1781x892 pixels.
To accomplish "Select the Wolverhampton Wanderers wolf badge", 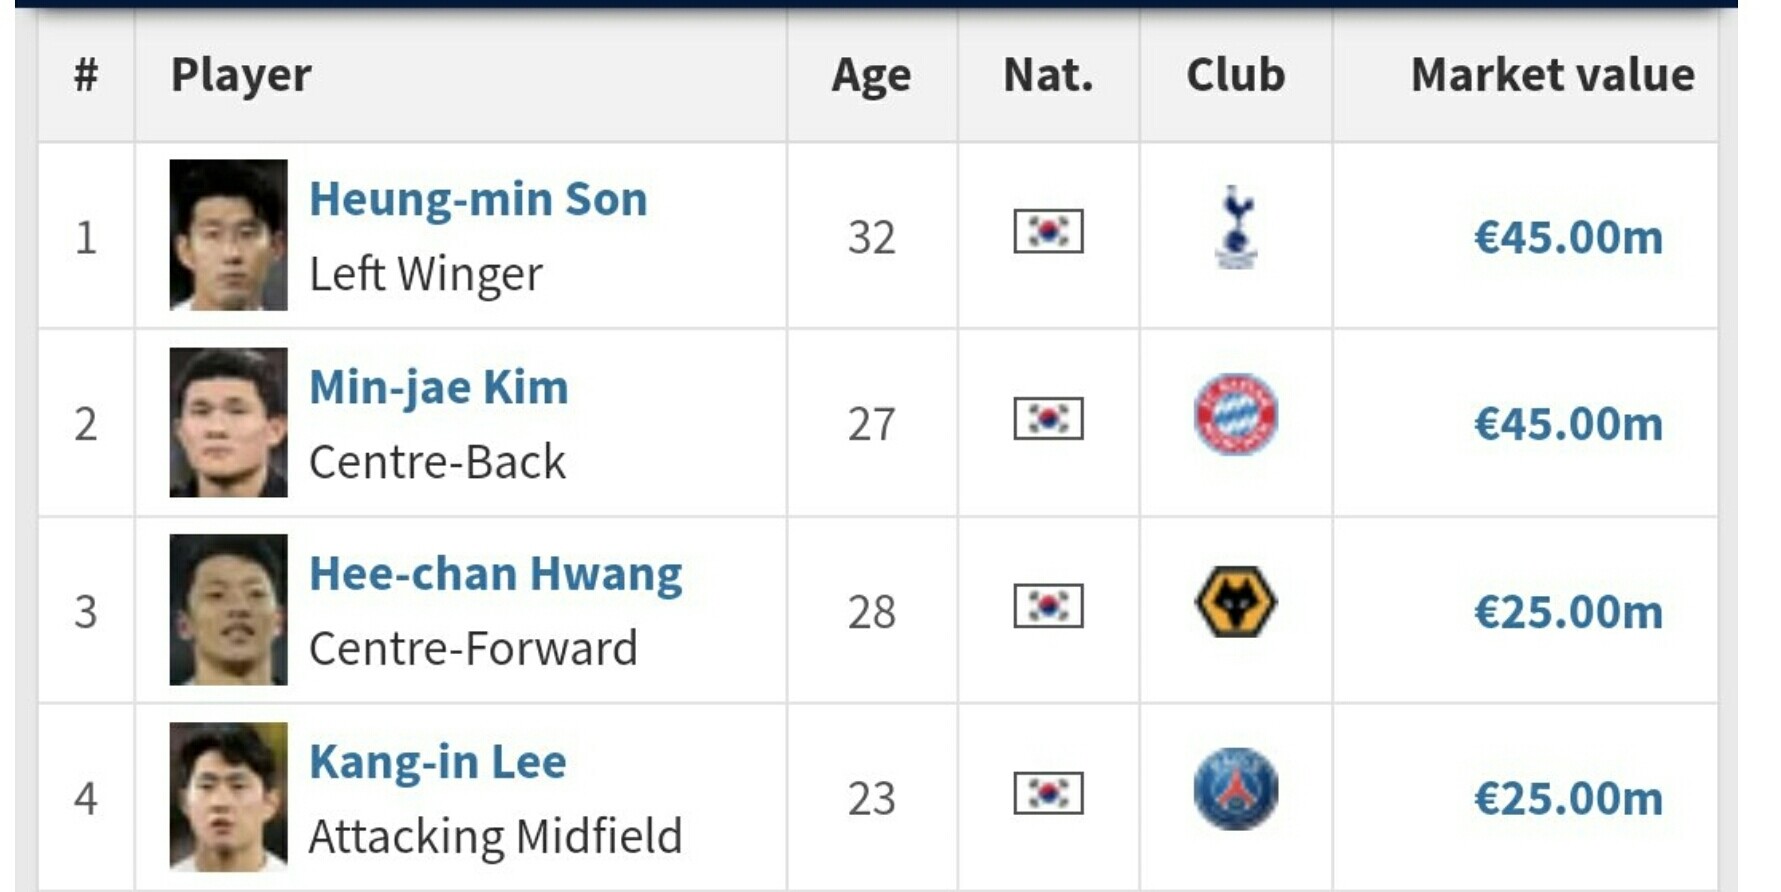I will click(x=1236, y=602).
